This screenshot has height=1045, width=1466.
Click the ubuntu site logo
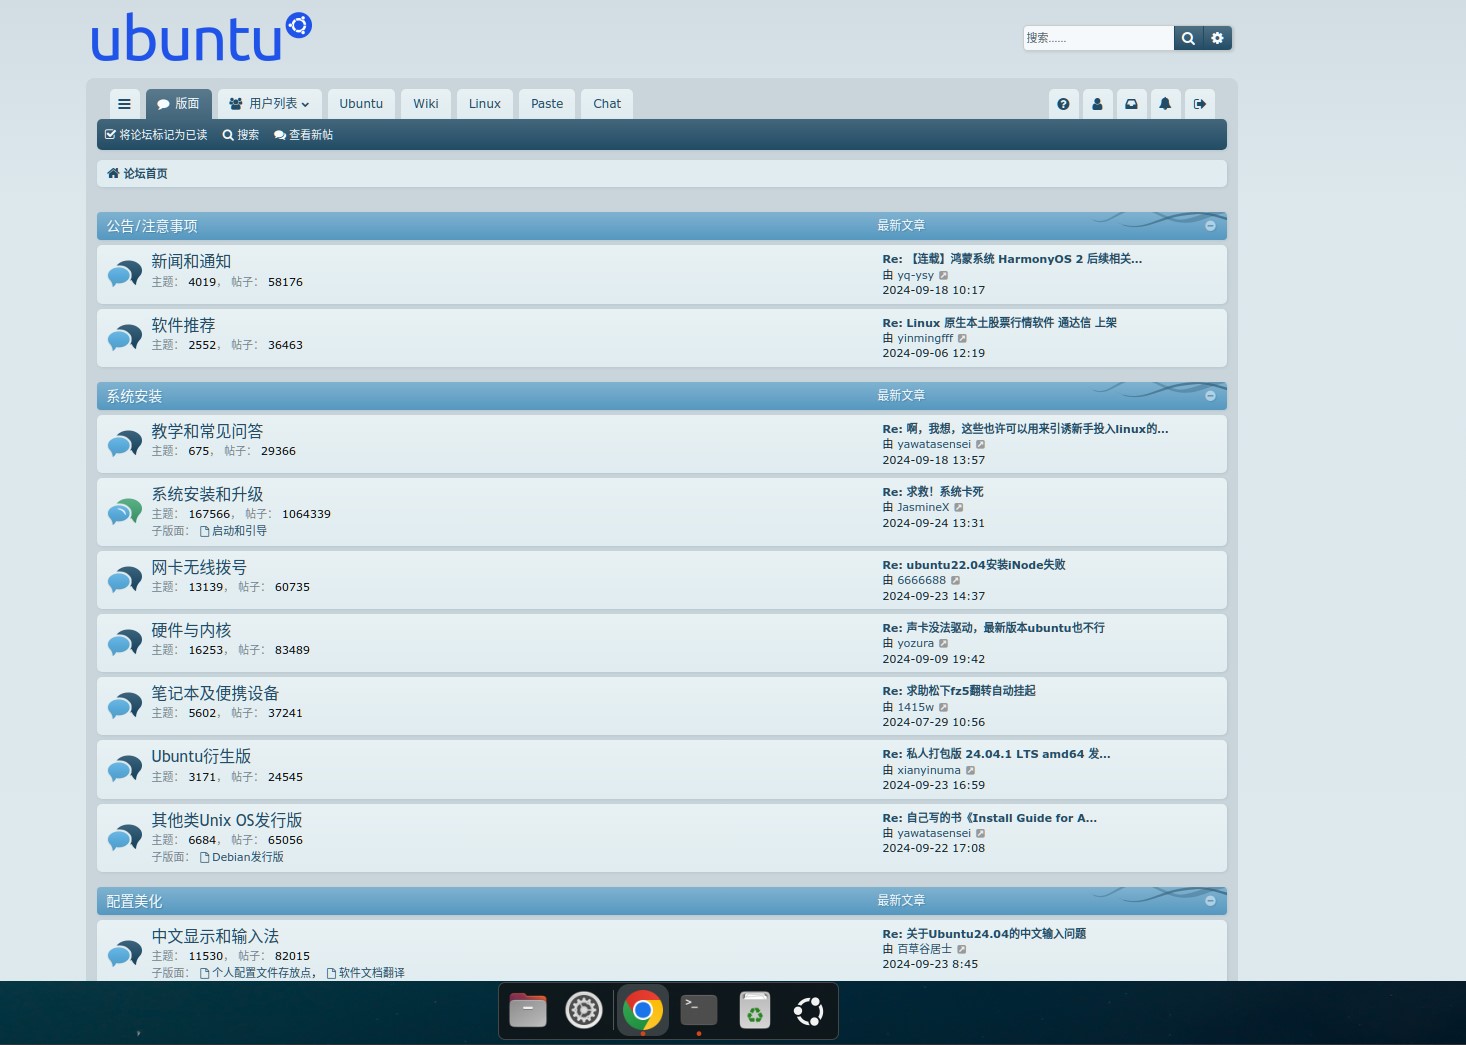pos(201,38)
